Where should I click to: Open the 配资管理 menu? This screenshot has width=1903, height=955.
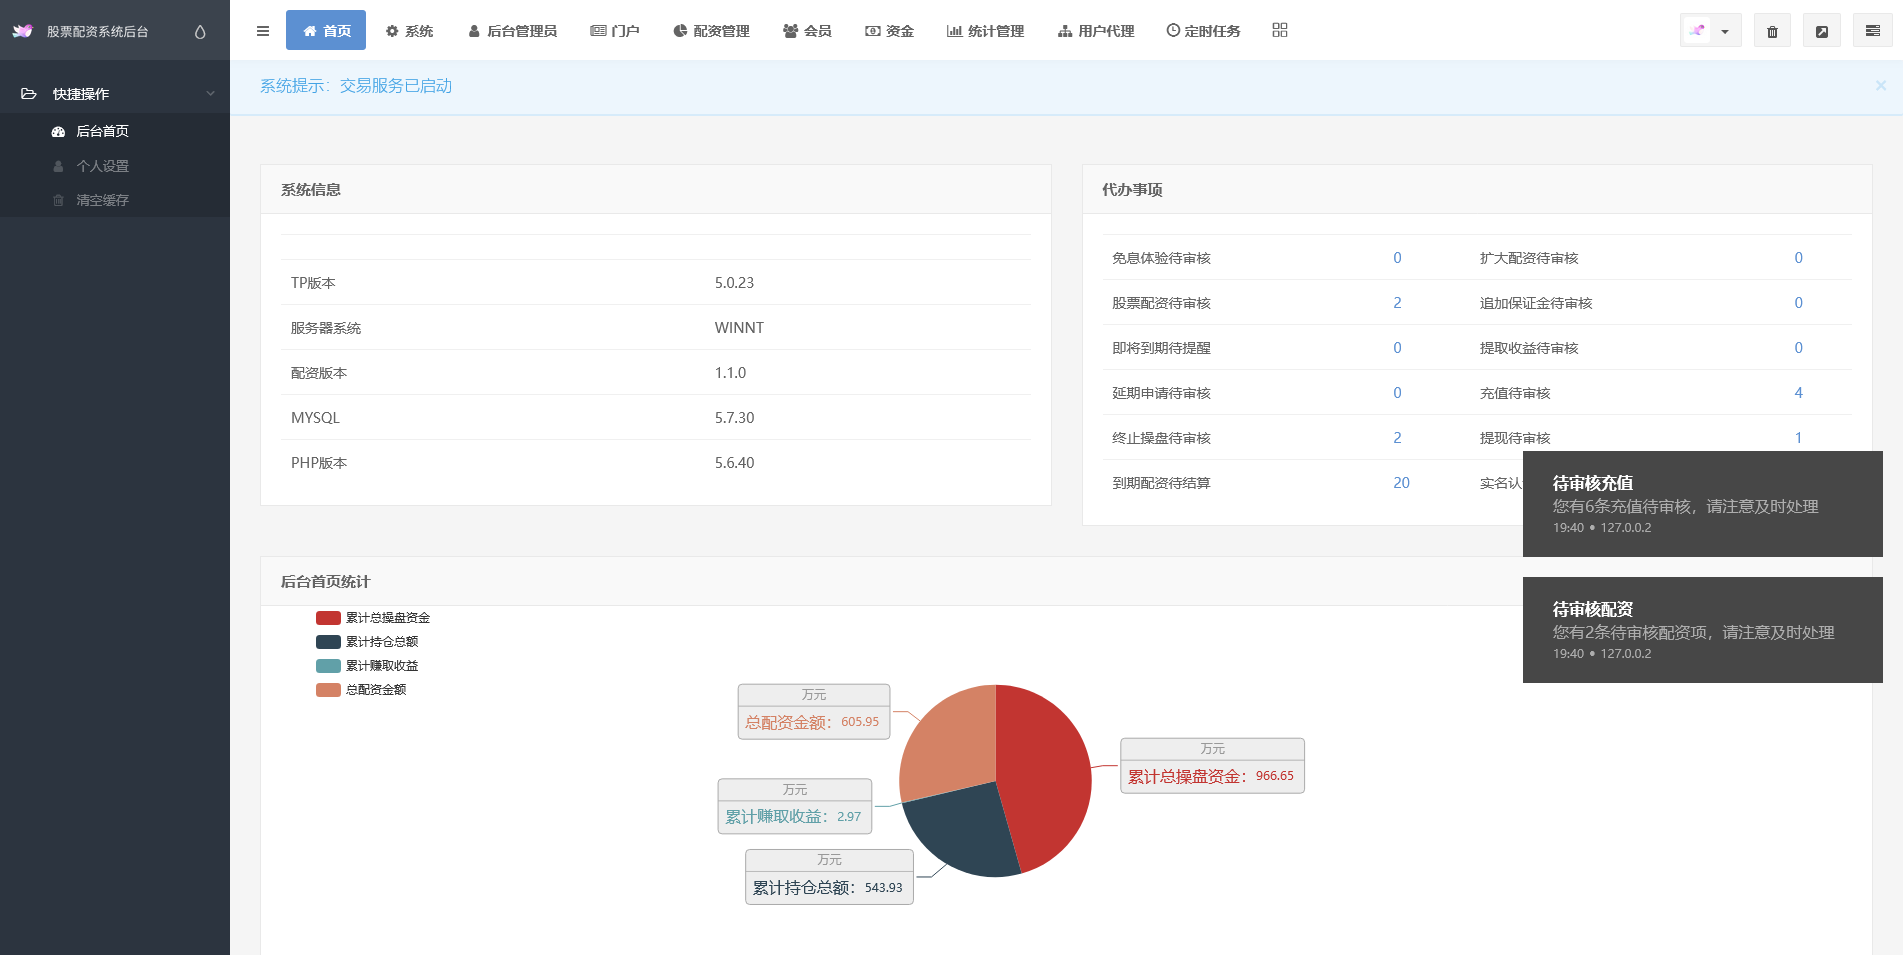click(x=711, y=31)
